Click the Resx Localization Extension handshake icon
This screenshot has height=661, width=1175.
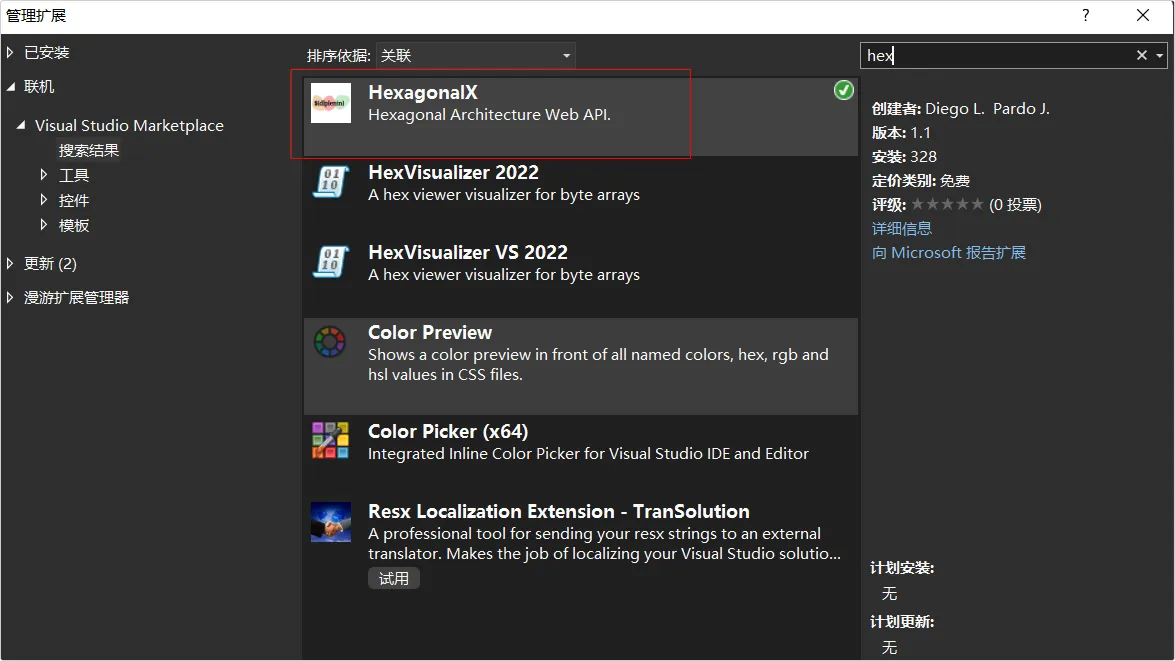point(330,522)
